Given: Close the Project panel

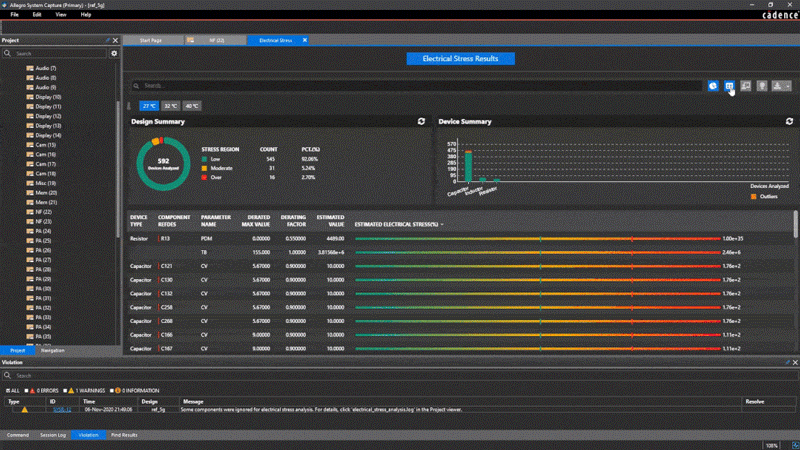Looking at the screenshot, I should (115, 40).
